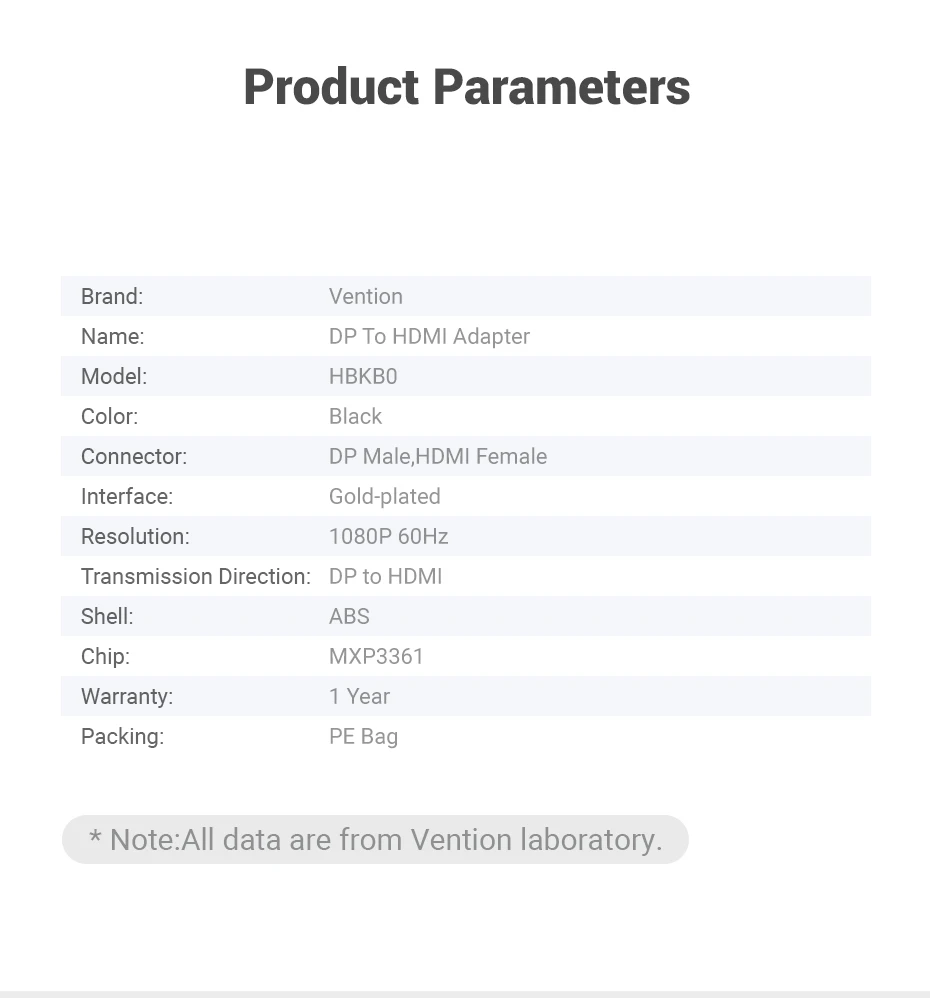Select the 1 Year warranty value
The width and height of the screenshot is (930, 998).
[359, 696]
